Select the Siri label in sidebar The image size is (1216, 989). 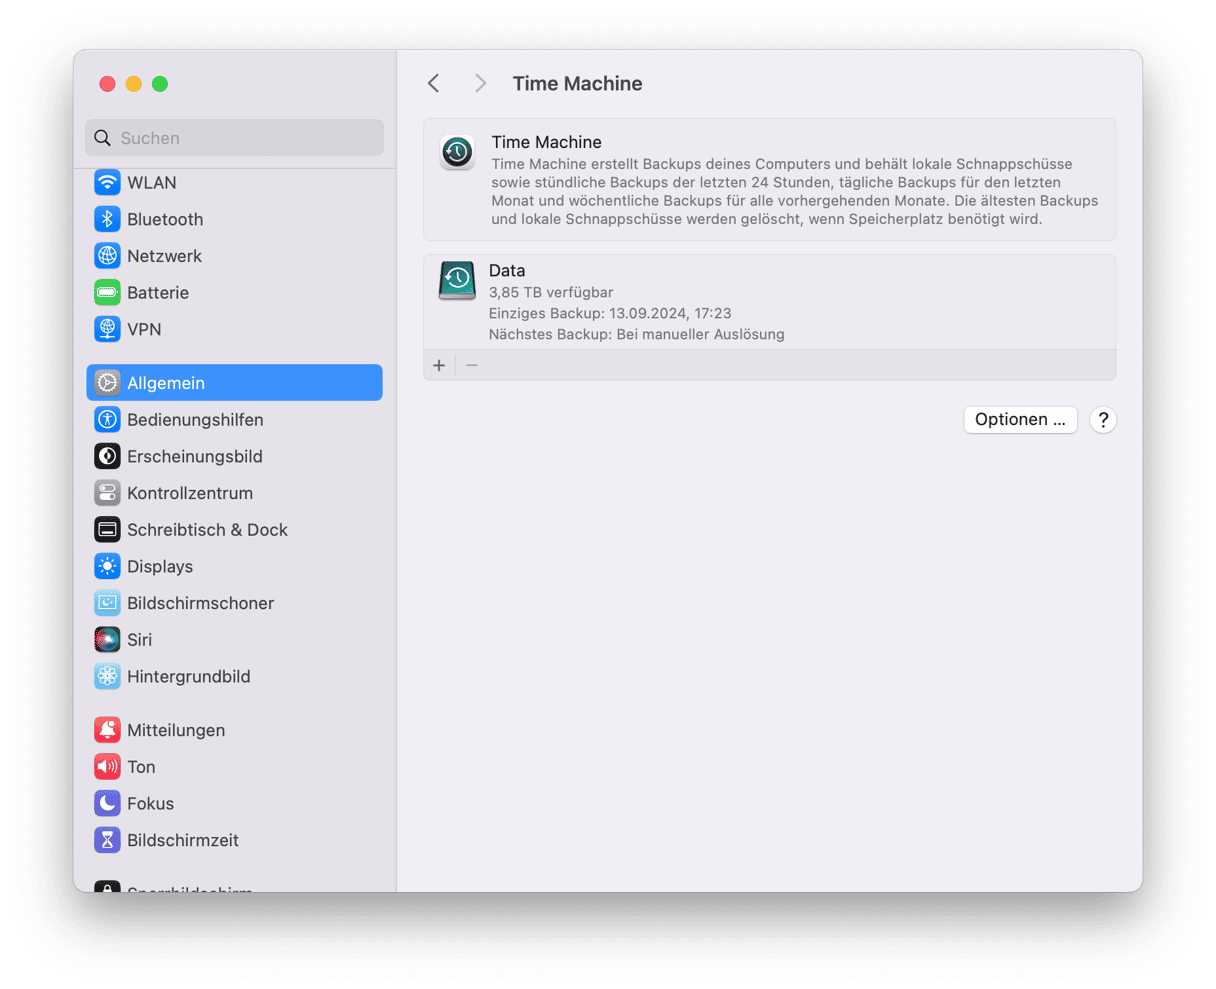140,640
